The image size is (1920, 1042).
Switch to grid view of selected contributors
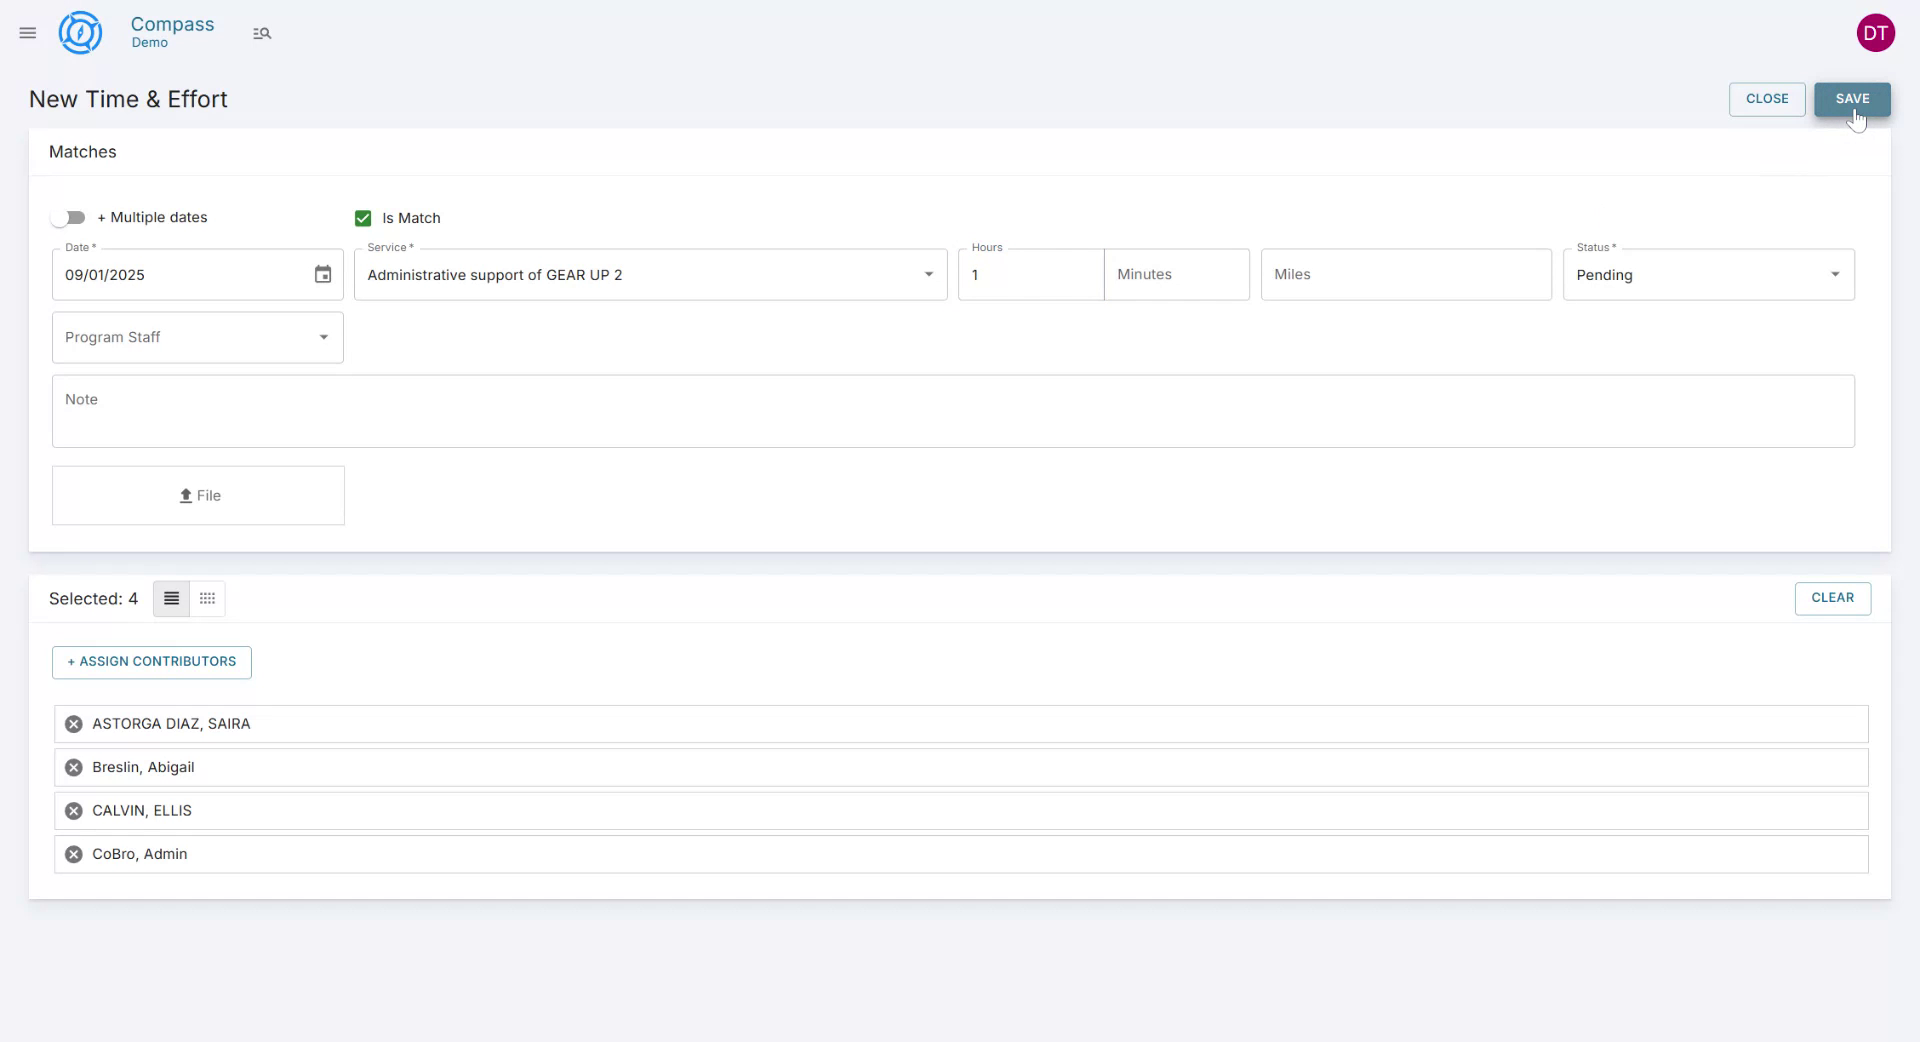[206, 598]
